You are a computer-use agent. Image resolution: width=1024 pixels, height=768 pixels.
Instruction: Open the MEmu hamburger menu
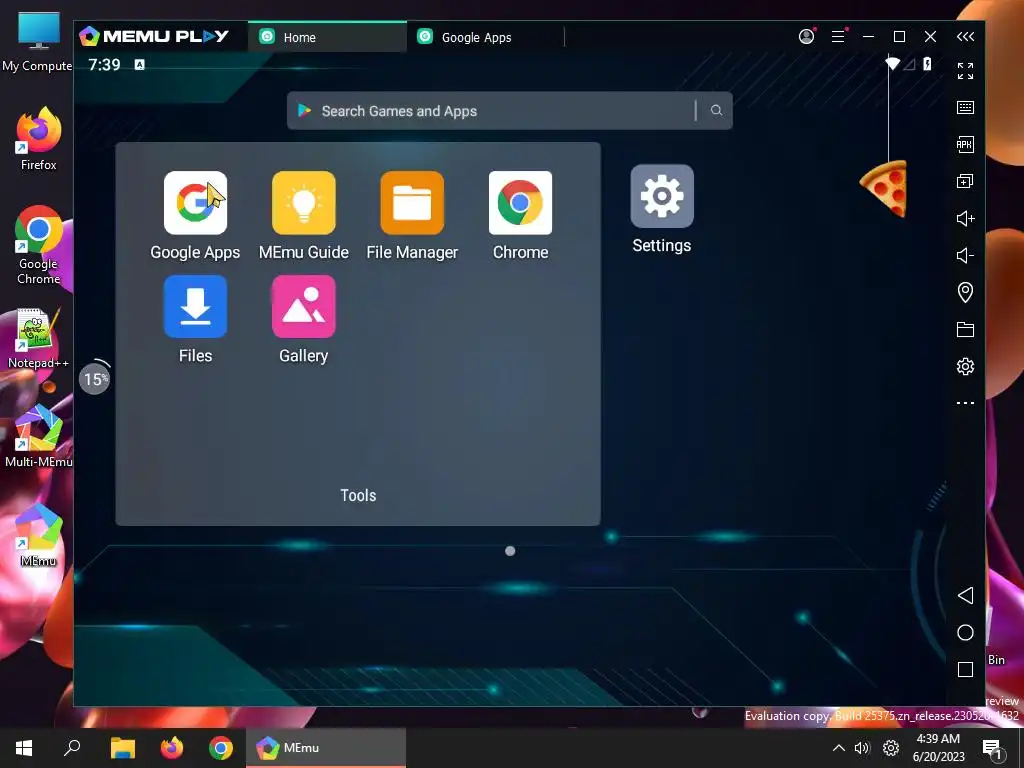839,37
